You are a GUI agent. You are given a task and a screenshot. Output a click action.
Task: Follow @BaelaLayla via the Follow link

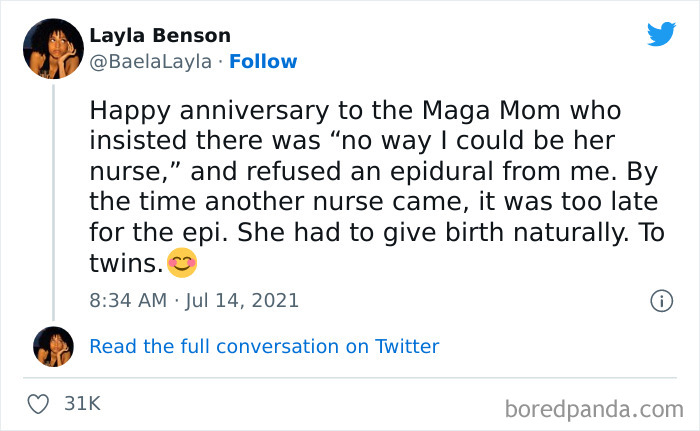tap(263, 61)
